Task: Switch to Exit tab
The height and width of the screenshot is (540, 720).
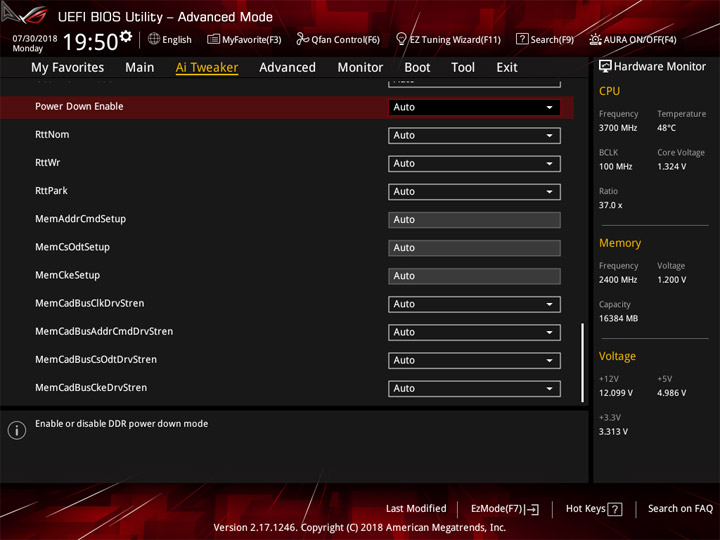Action: pos(507,68)
